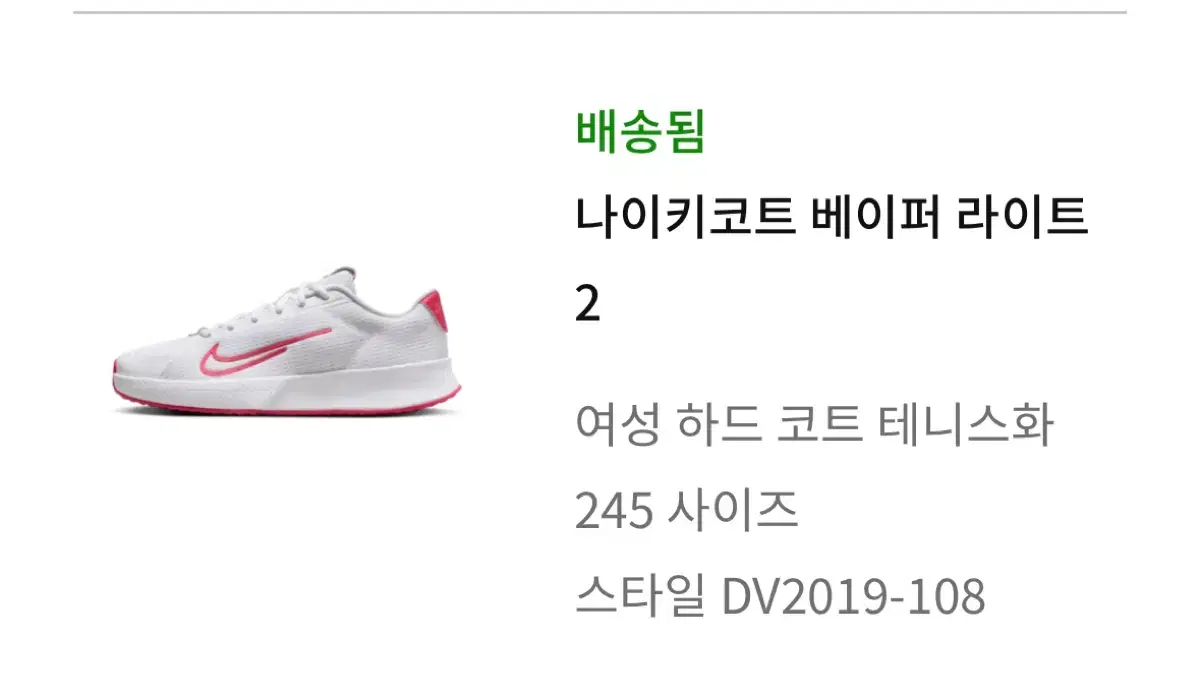Click the 245 사이즈 size line
Image resolution: width=1200 pixels, height=695 pixels.
tap(686, 512)
